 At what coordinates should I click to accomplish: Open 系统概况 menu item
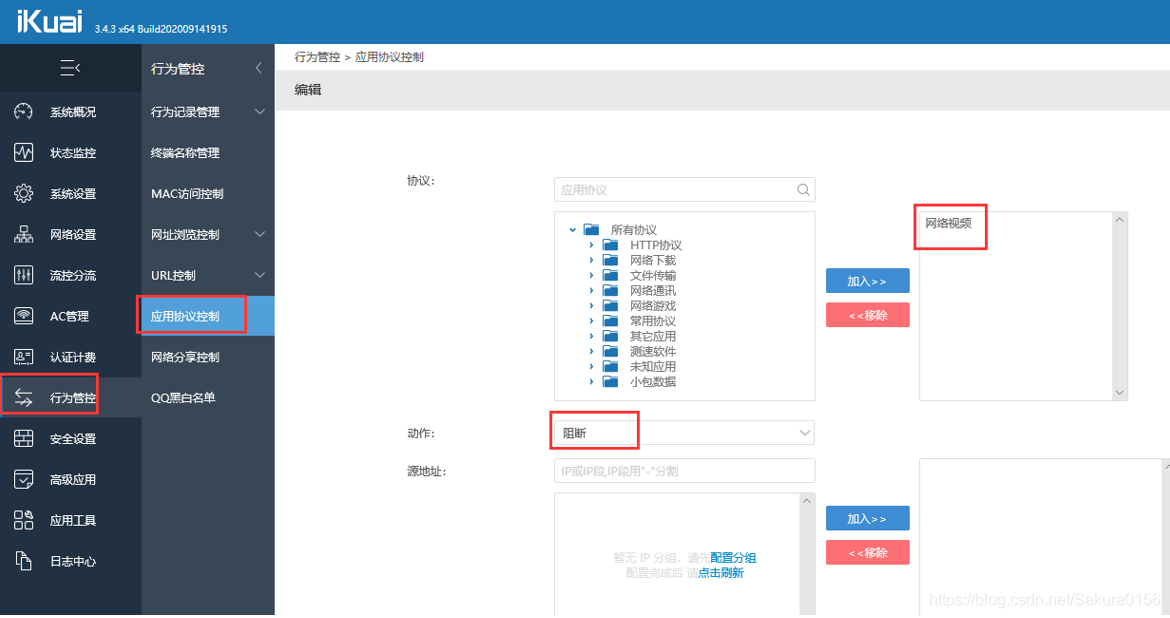71,112
